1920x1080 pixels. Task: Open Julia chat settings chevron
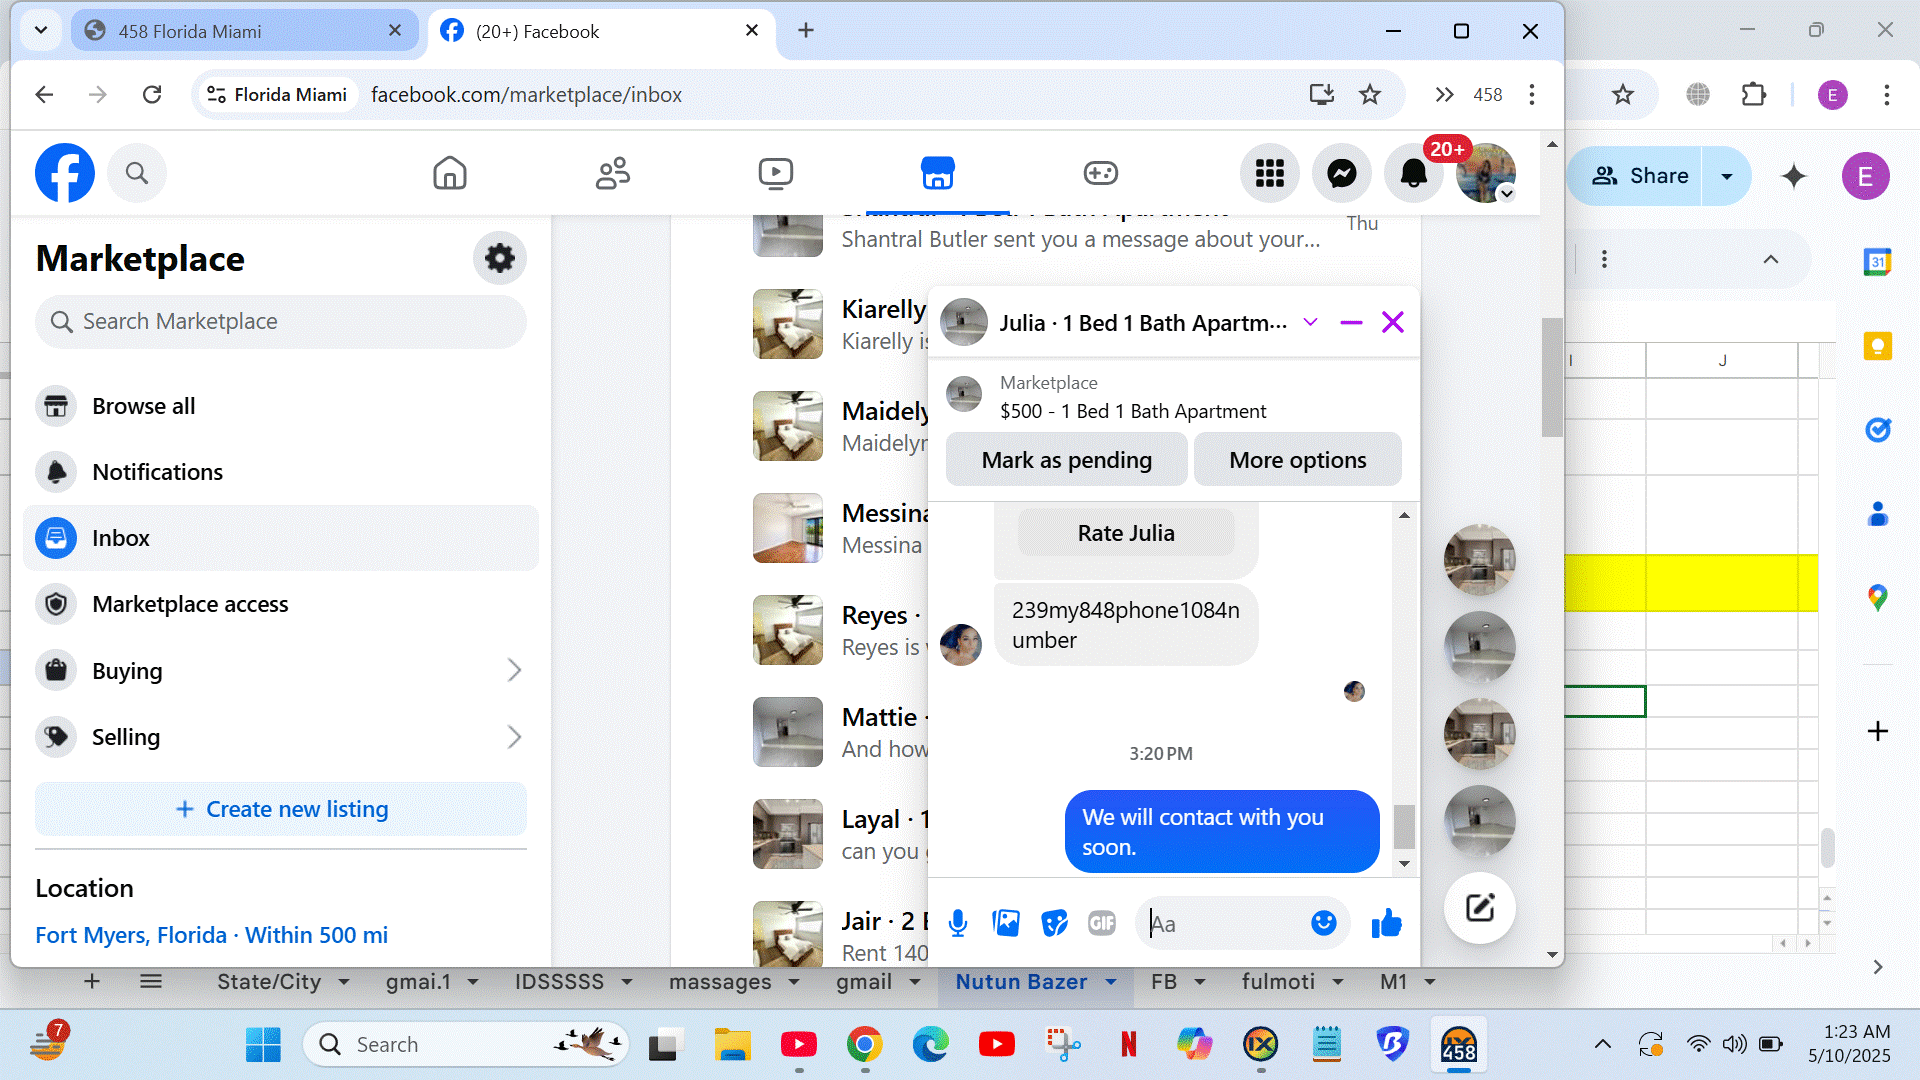(x=1310, y=323)
